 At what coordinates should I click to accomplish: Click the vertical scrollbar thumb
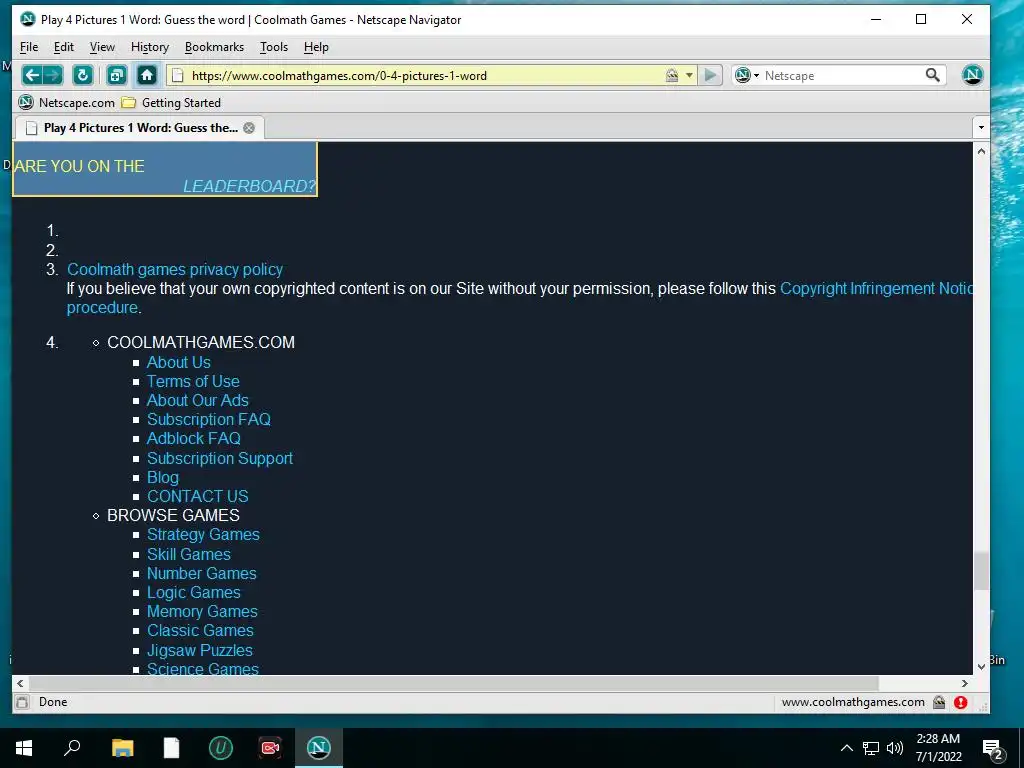coord(981,571)
